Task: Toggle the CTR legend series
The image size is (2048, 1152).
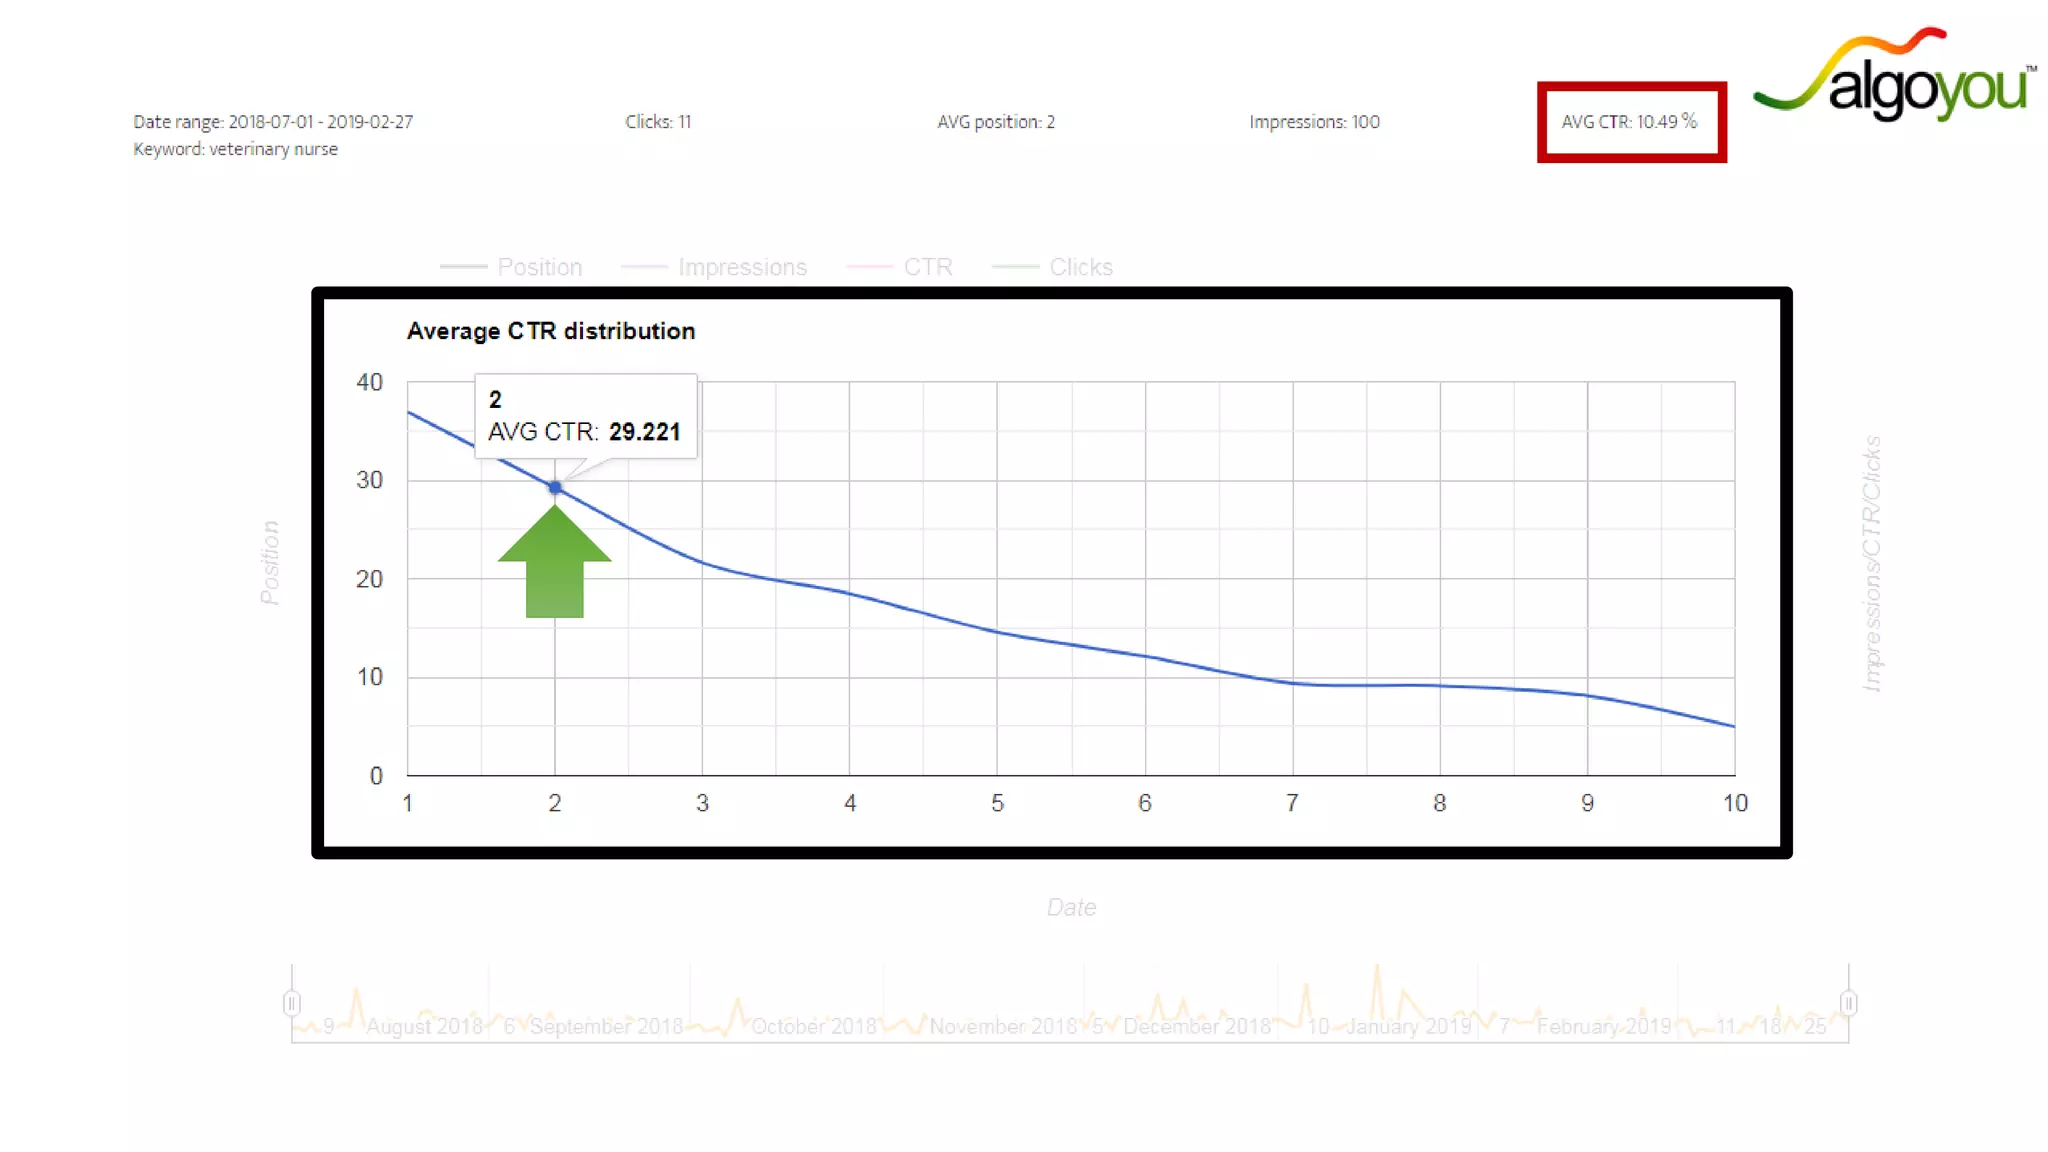Action: point(927,267)
